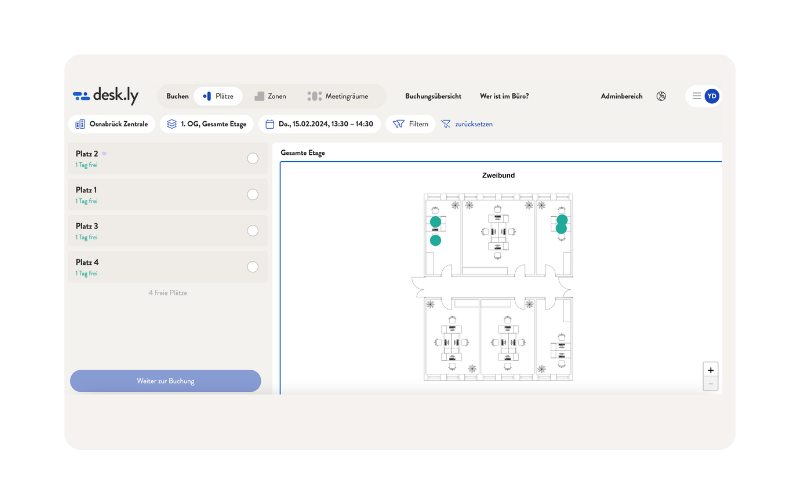Select Platz 4 radio button

[253, 267]
